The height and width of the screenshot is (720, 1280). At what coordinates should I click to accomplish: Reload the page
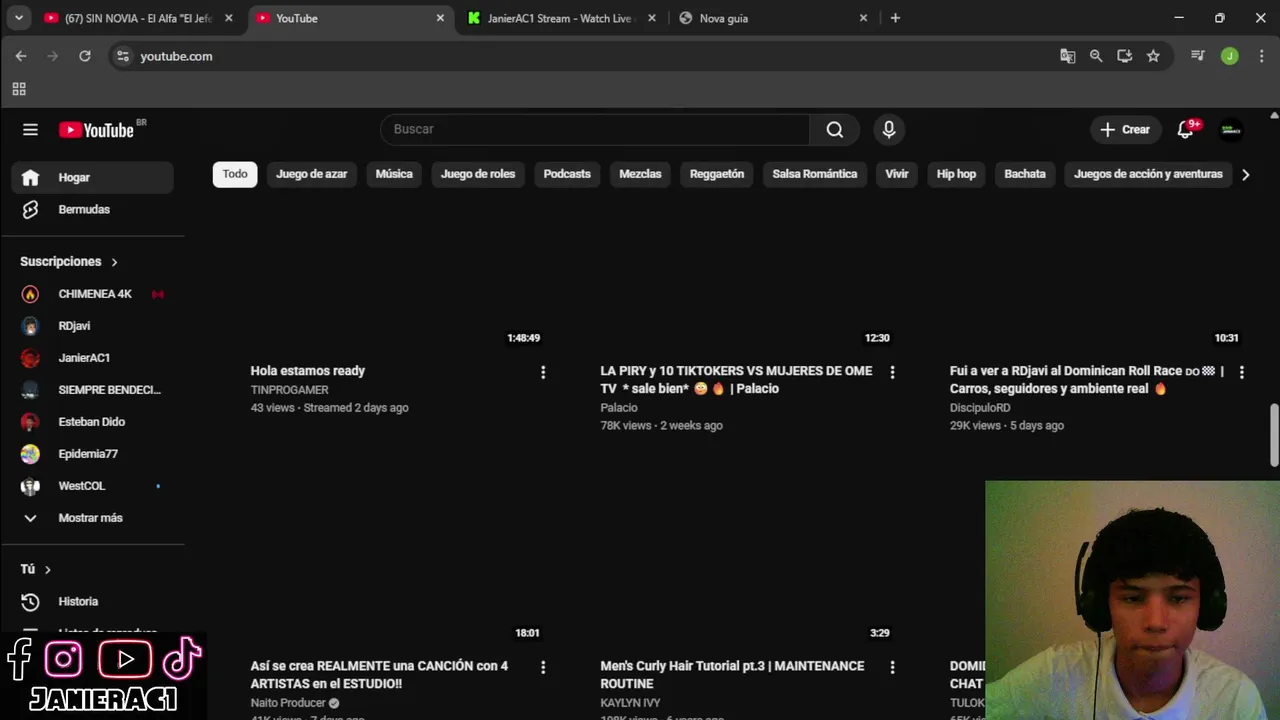85,56
